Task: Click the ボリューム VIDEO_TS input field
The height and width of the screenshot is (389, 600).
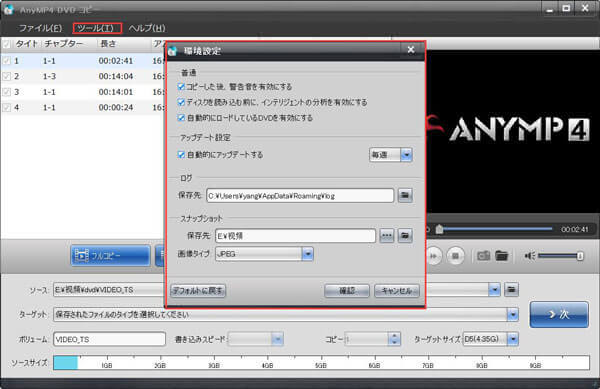Action: coord(109,339)
